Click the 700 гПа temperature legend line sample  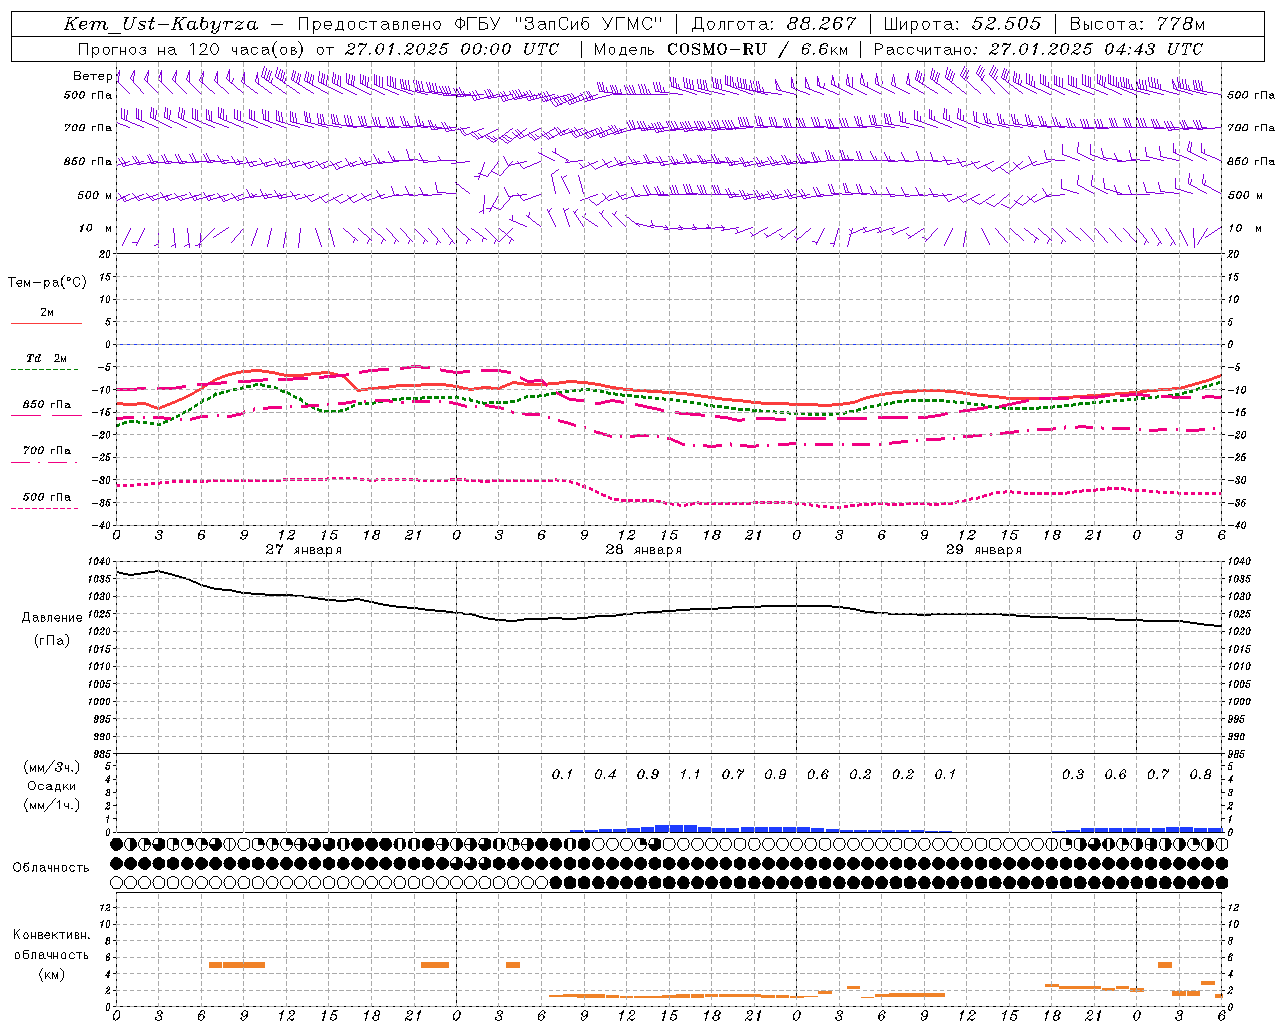click(46, 461)
